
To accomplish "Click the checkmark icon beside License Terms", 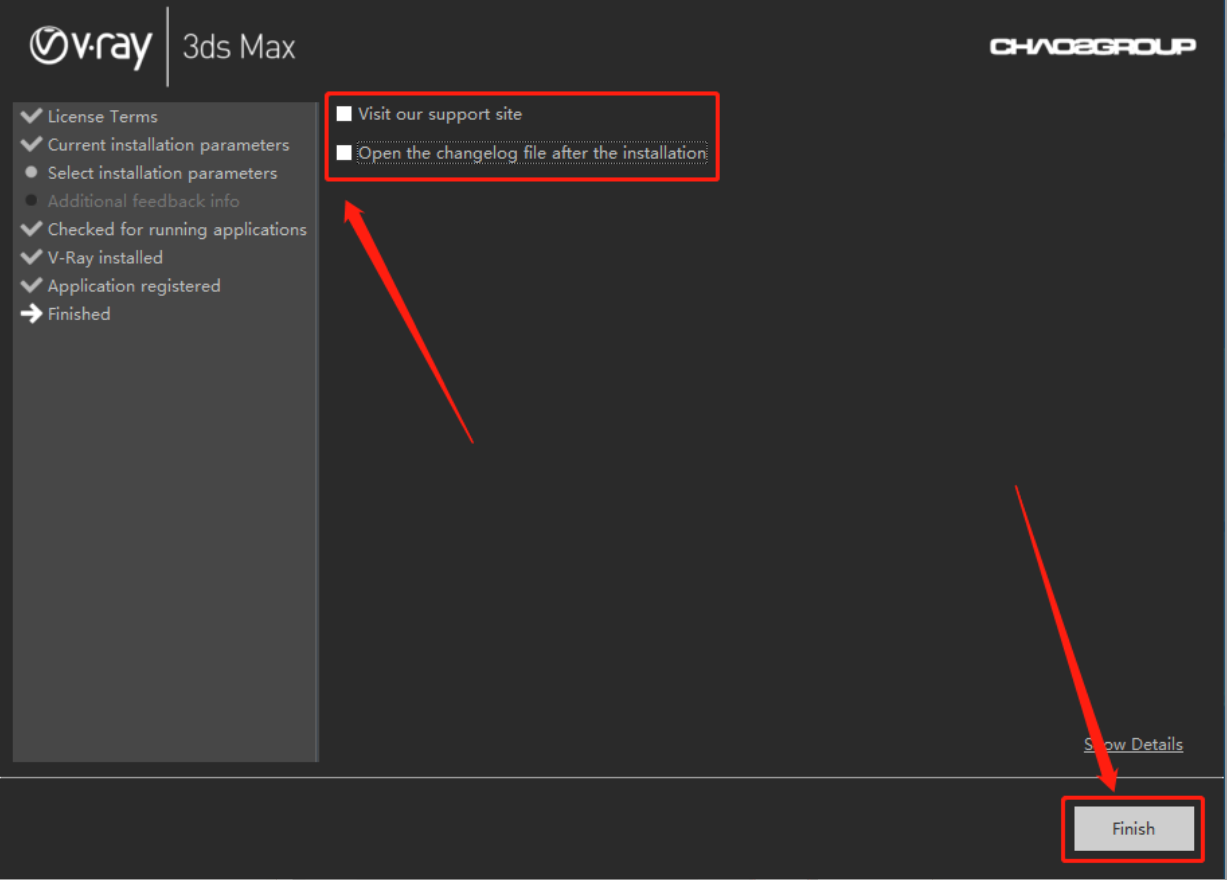I will pos(31,116).
